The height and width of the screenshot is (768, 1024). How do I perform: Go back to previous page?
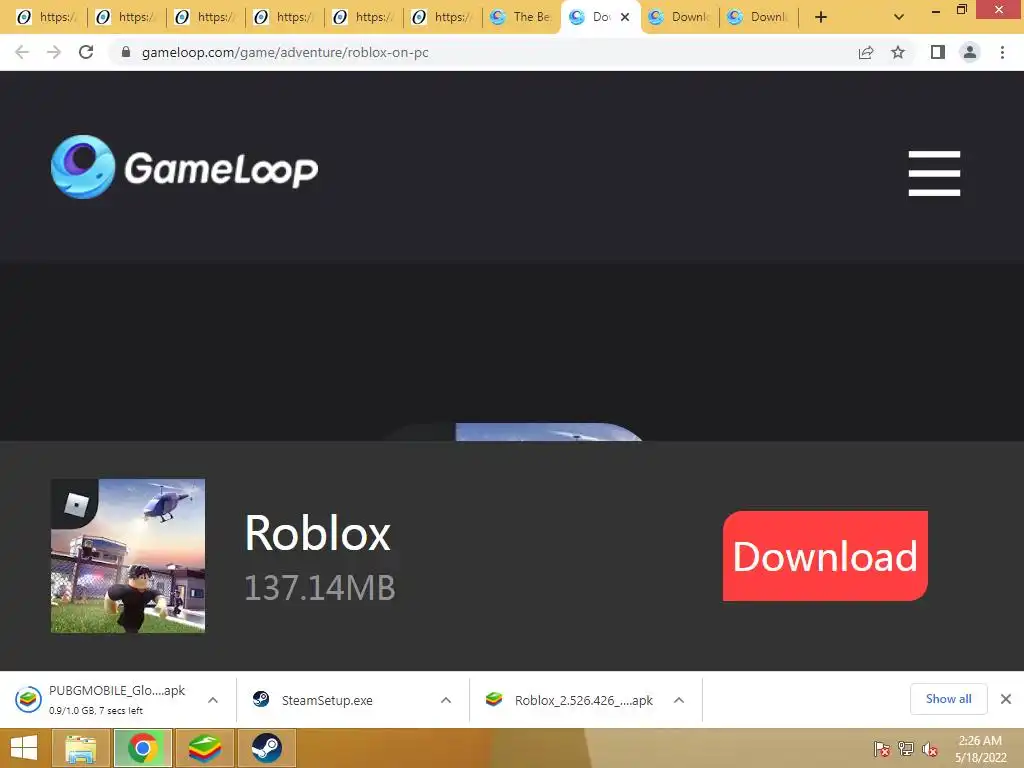pos(22,52)
